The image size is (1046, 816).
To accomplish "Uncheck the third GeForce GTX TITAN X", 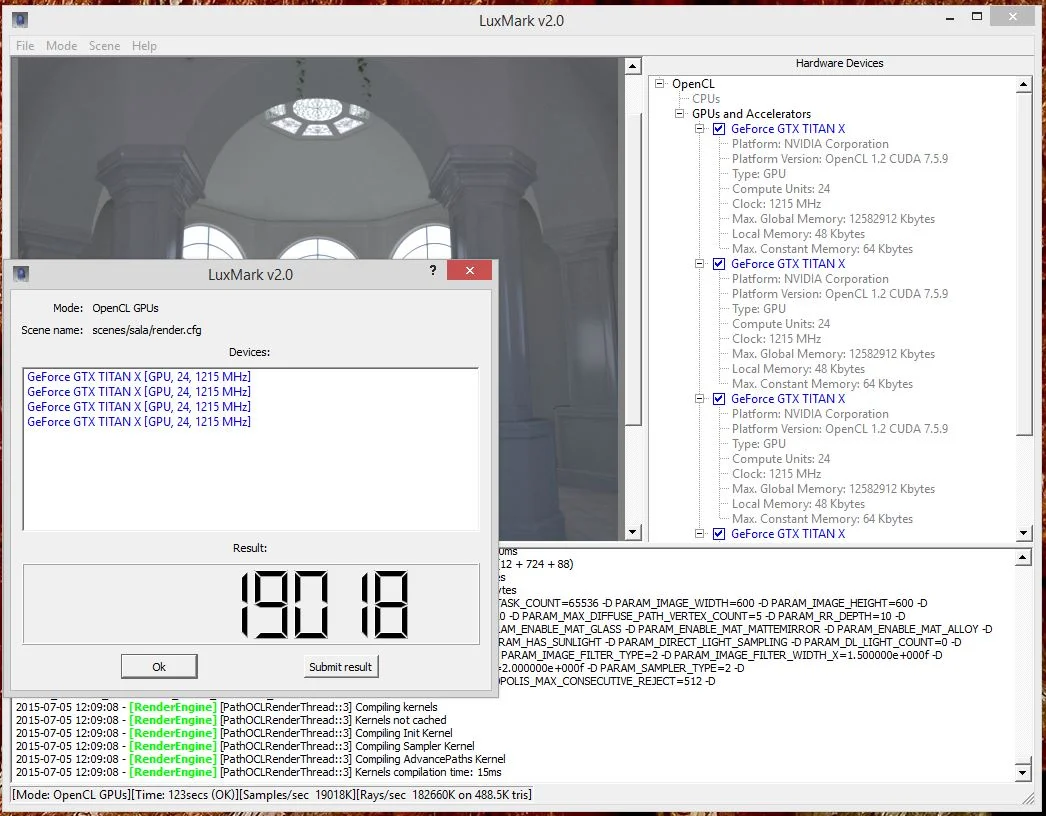I will pos(718,399).
